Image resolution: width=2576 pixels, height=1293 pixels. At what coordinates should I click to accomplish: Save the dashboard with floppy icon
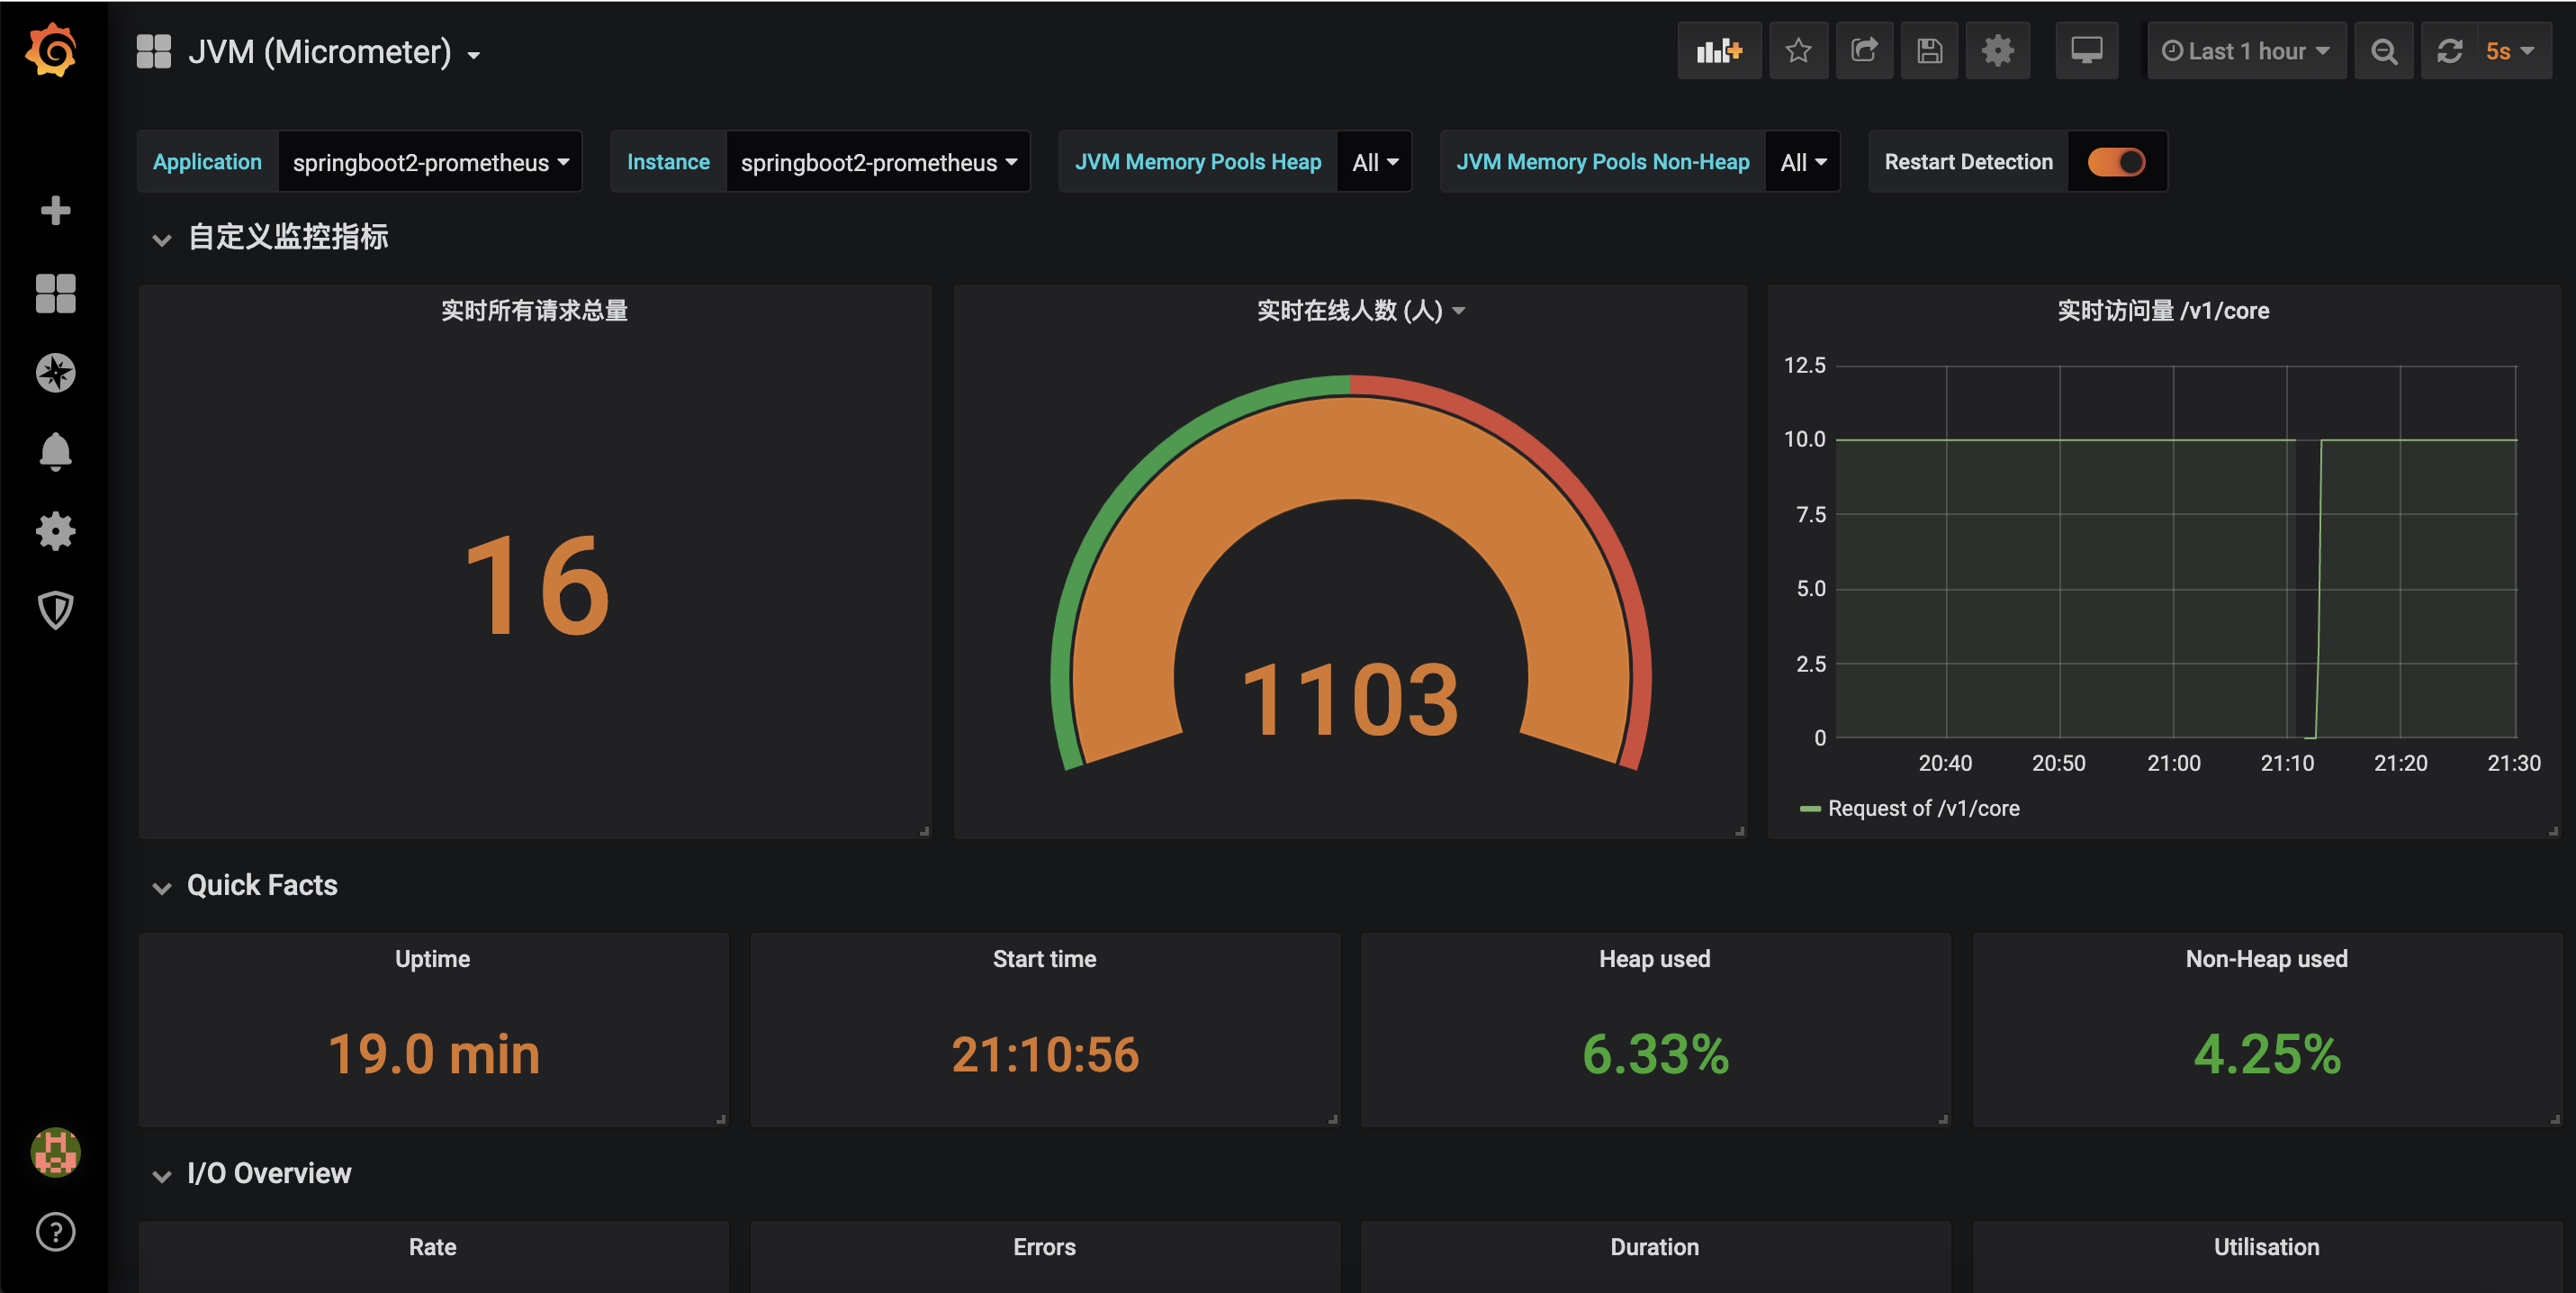(x=1929, y=51)
